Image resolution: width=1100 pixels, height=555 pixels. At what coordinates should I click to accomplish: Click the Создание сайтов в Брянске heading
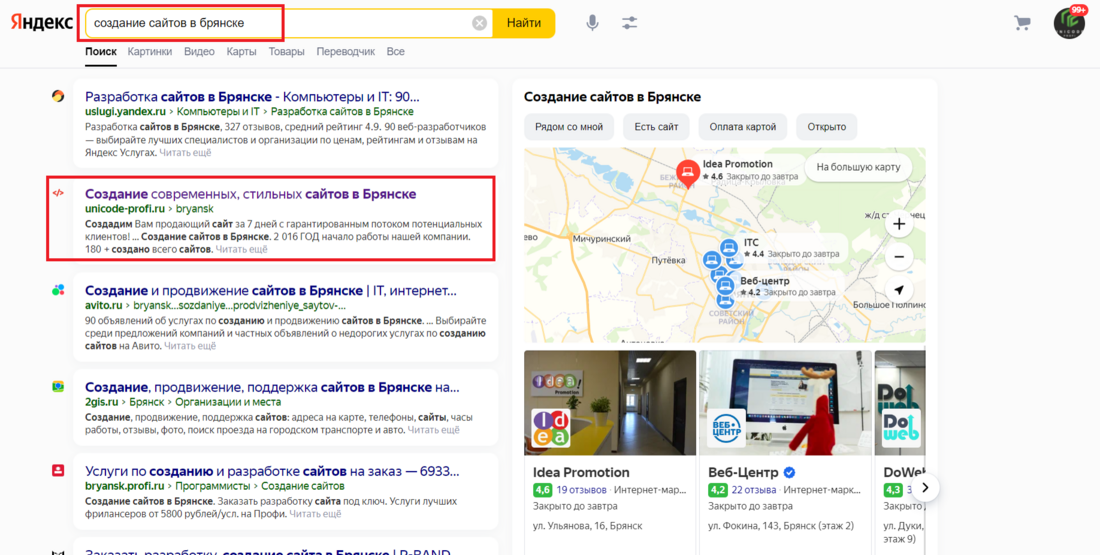tap(612, 97)
